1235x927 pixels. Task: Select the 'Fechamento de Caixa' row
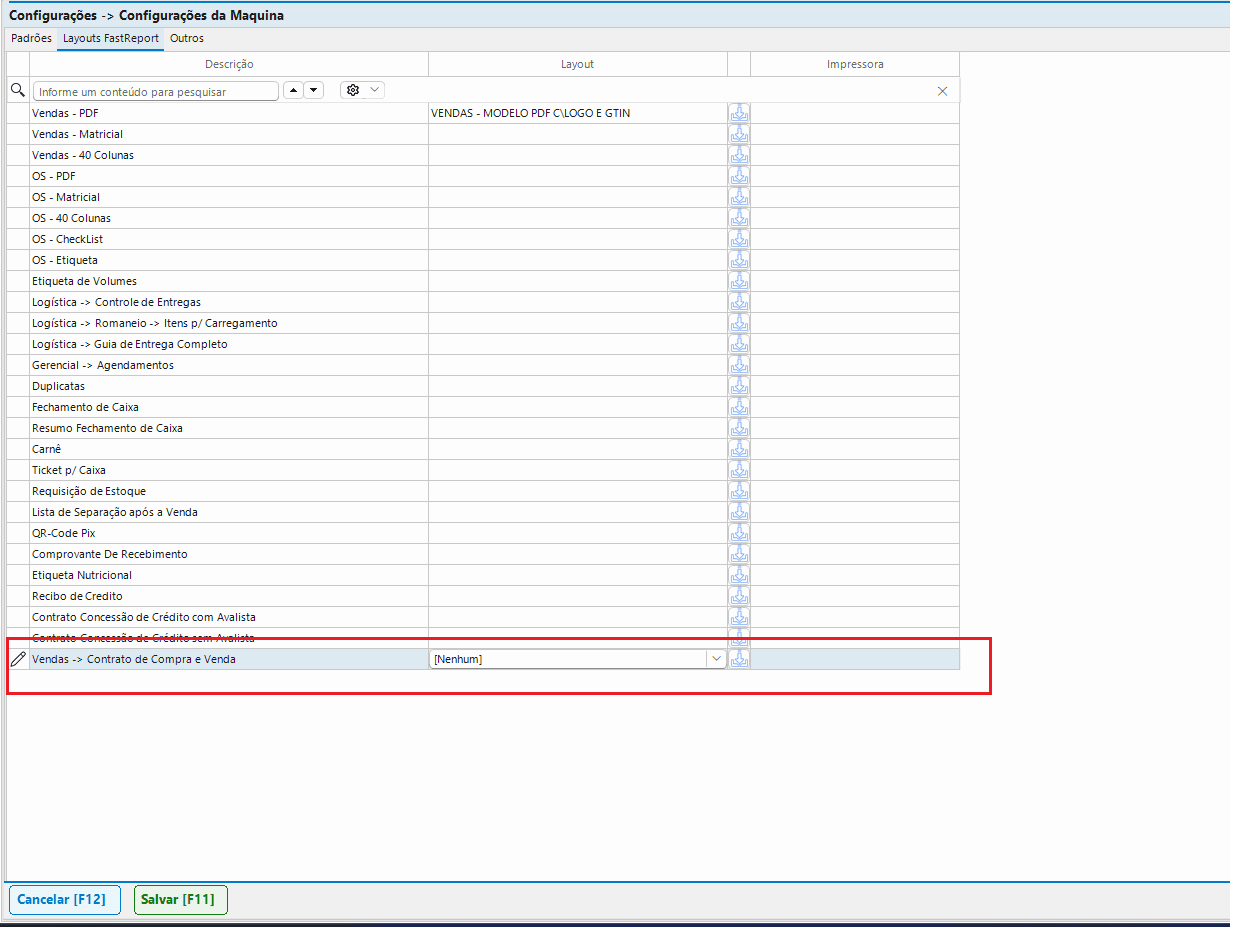(483, 407)
